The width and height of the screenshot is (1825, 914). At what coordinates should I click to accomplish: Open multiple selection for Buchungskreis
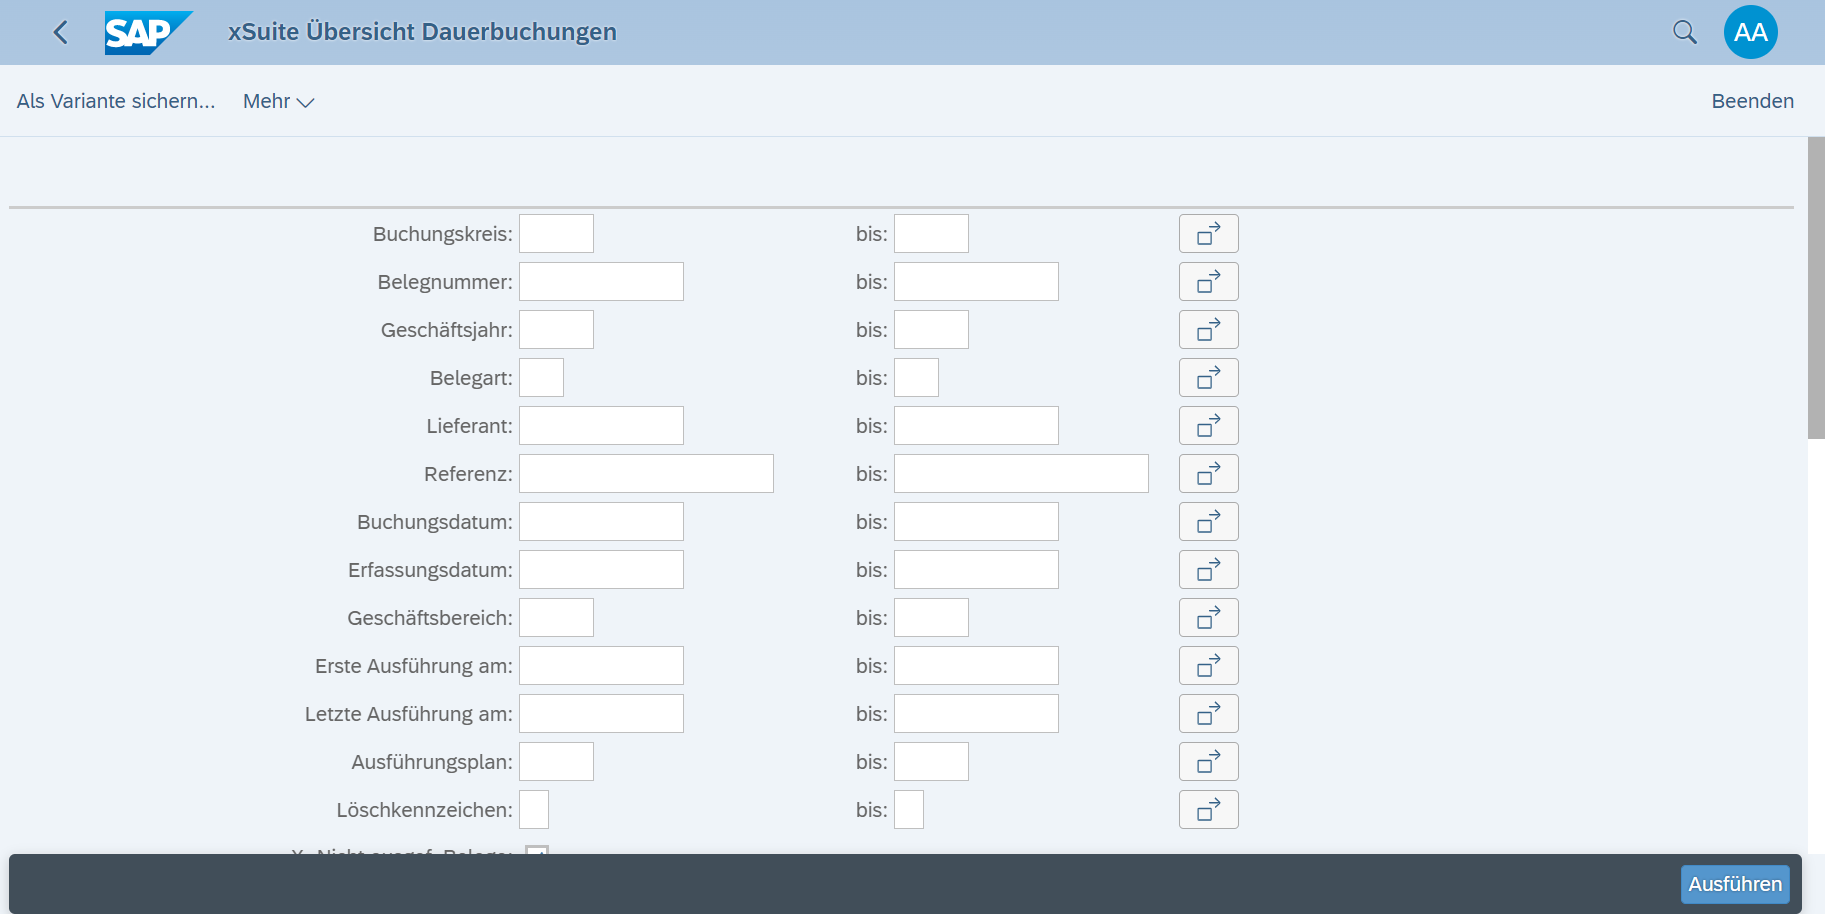click(x=1208, y=234)
